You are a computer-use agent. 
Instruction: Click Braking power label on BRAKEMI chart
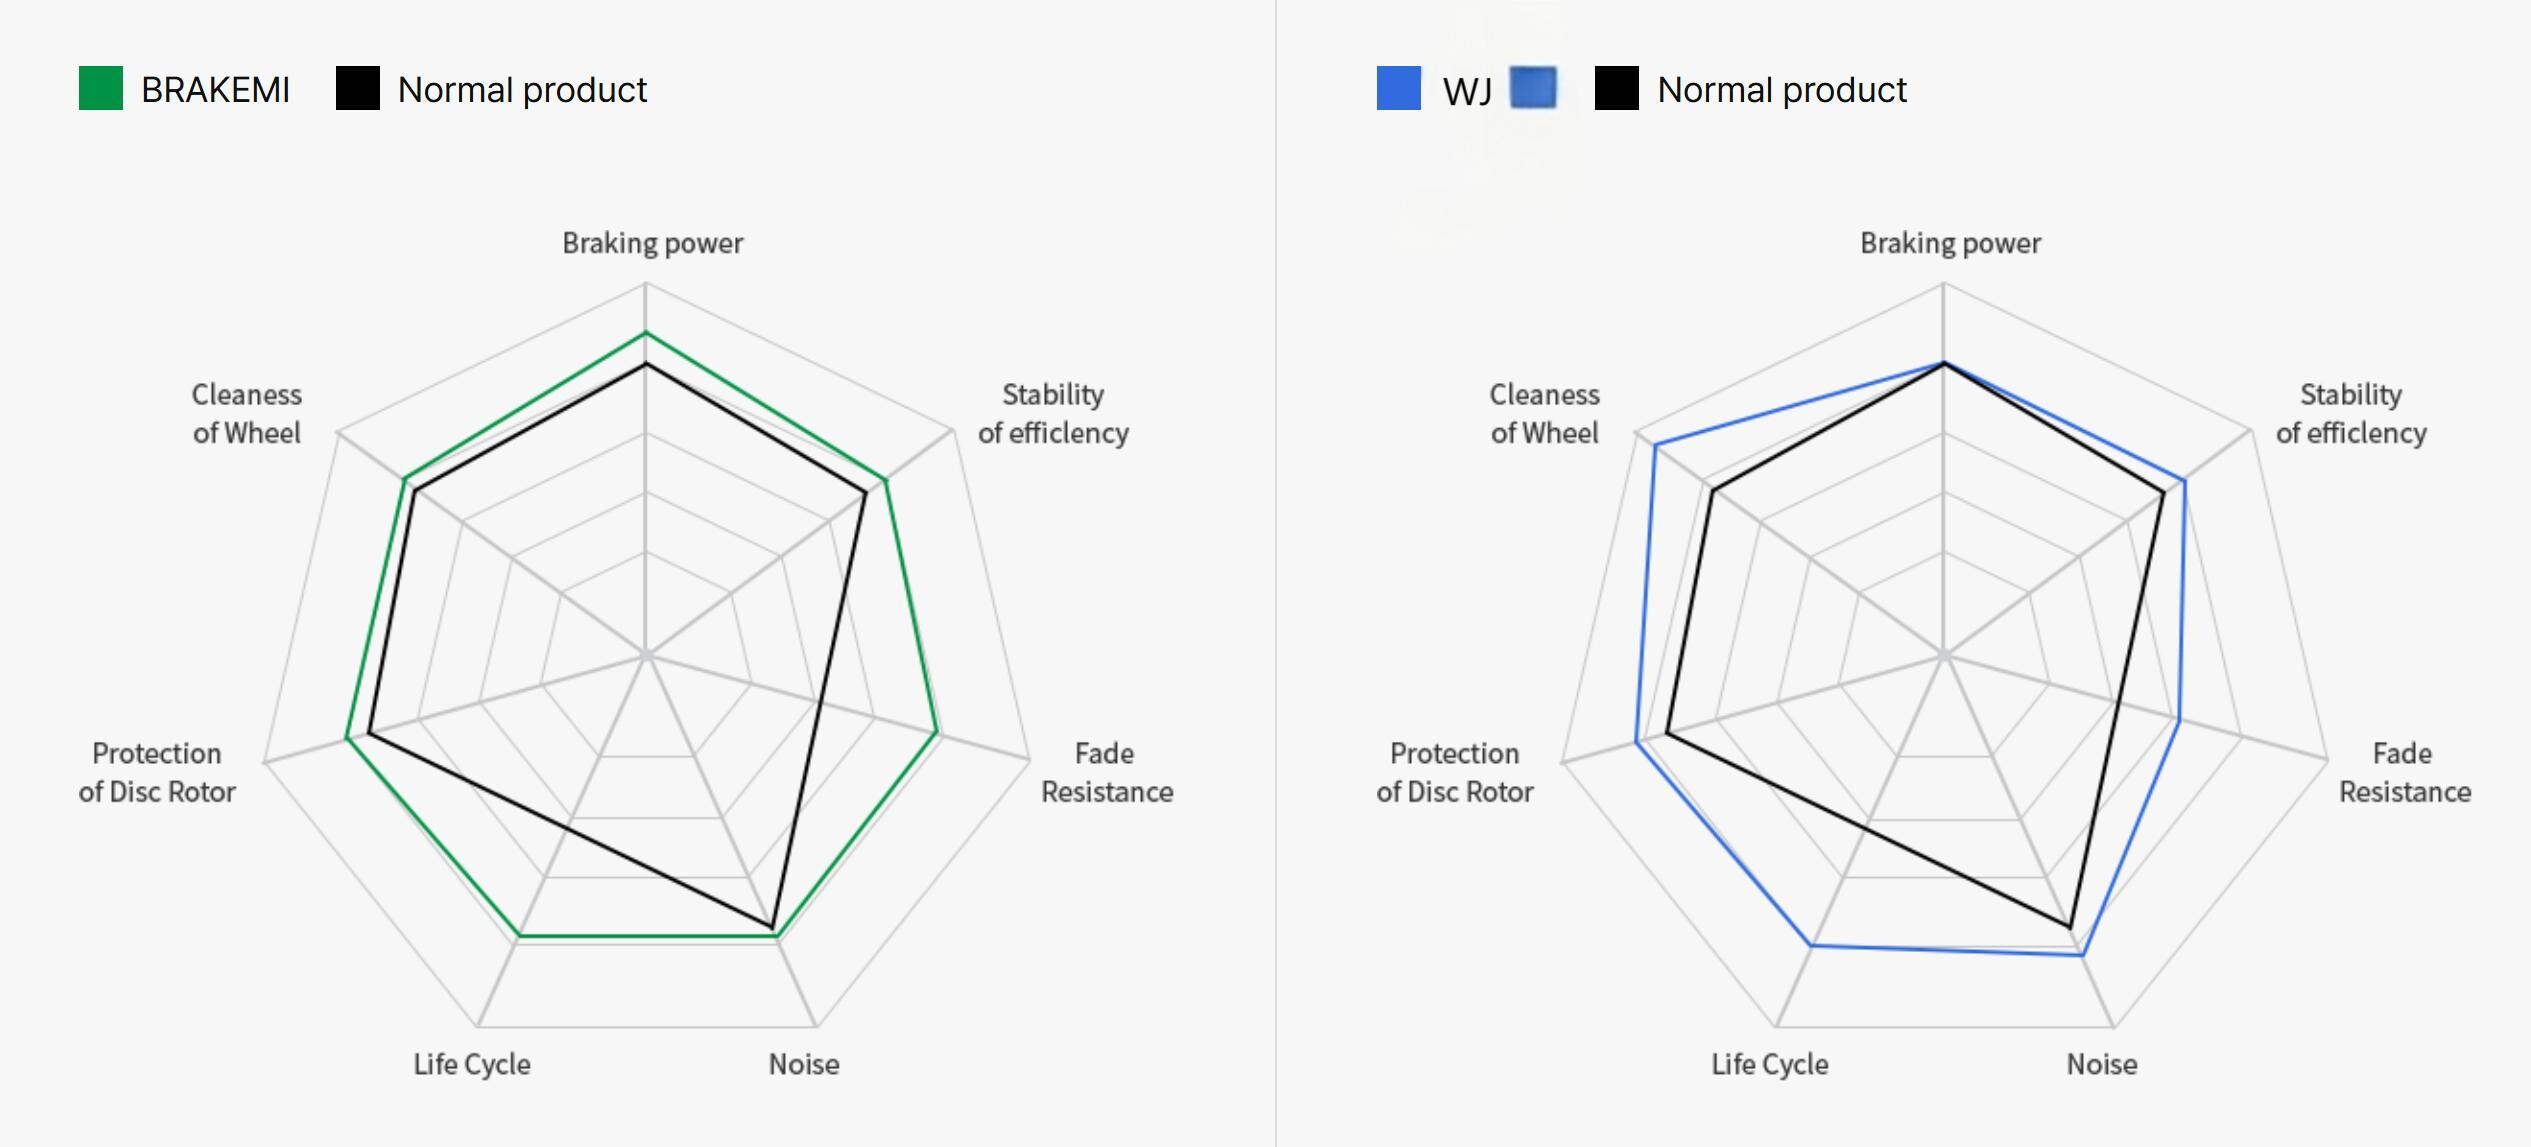(652, 243)
